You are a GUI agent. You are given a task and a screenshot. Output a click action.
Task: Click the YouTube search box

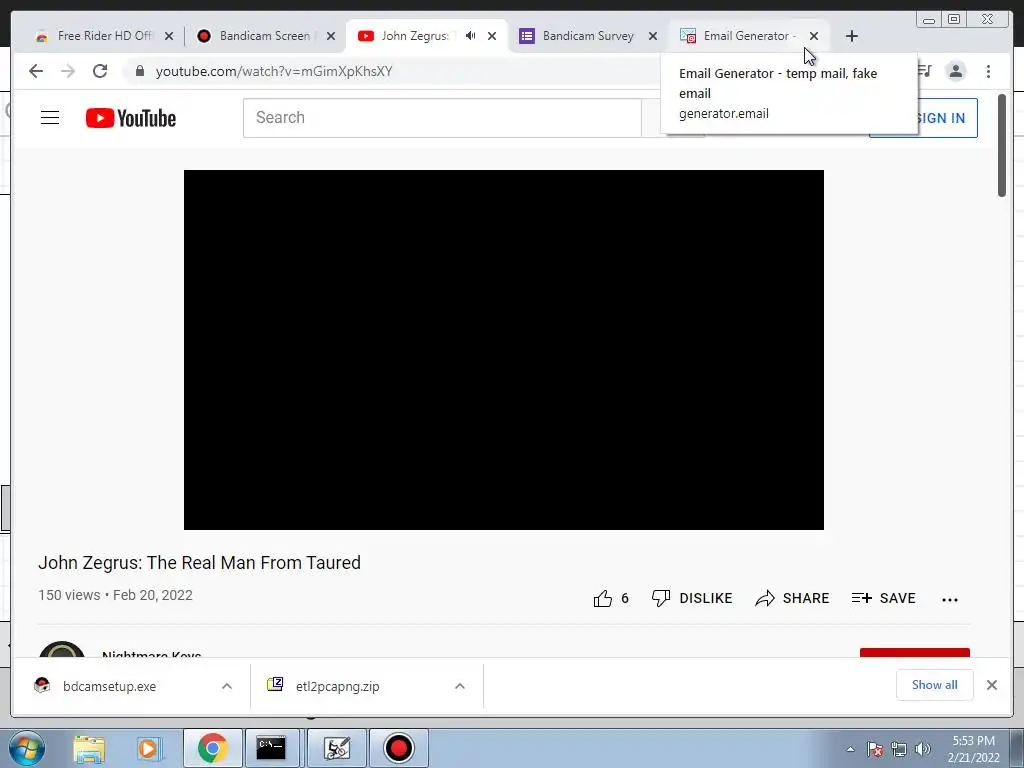[x=442, y=118]
